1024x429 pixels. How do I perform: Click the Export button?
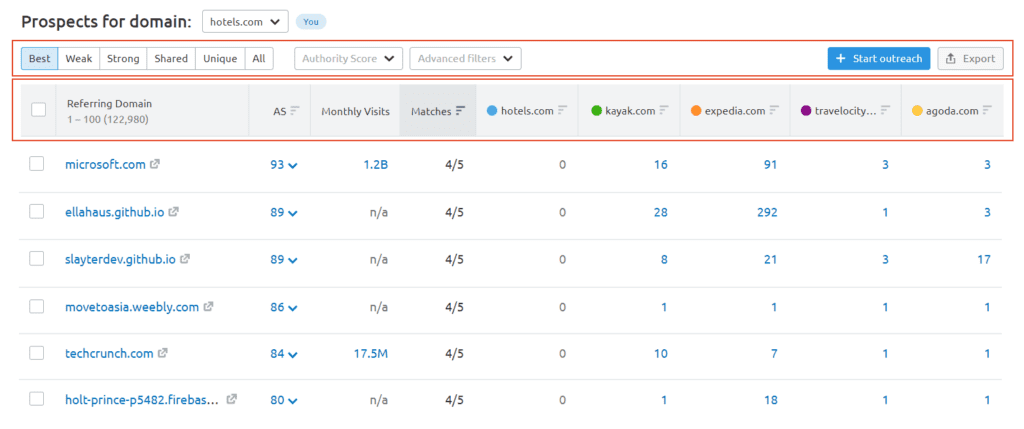[x=970, y=58]
